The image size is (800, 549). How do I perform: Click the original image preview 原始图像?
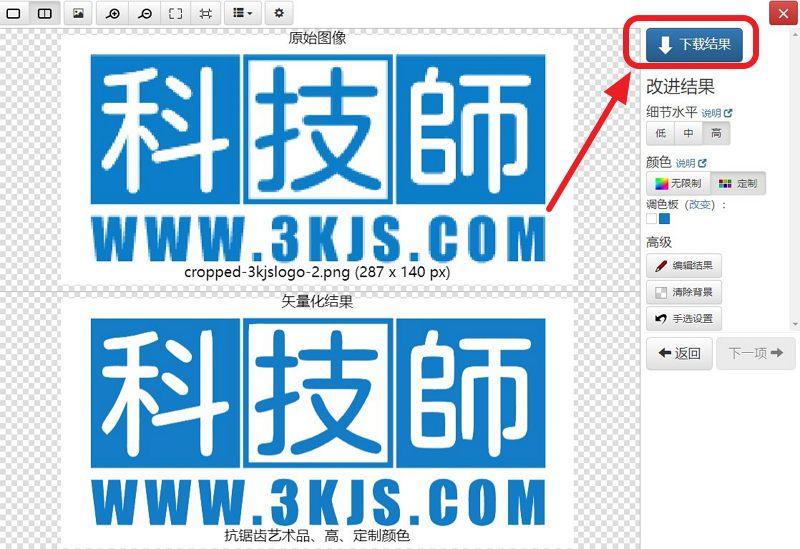click(x=318, y=158)
